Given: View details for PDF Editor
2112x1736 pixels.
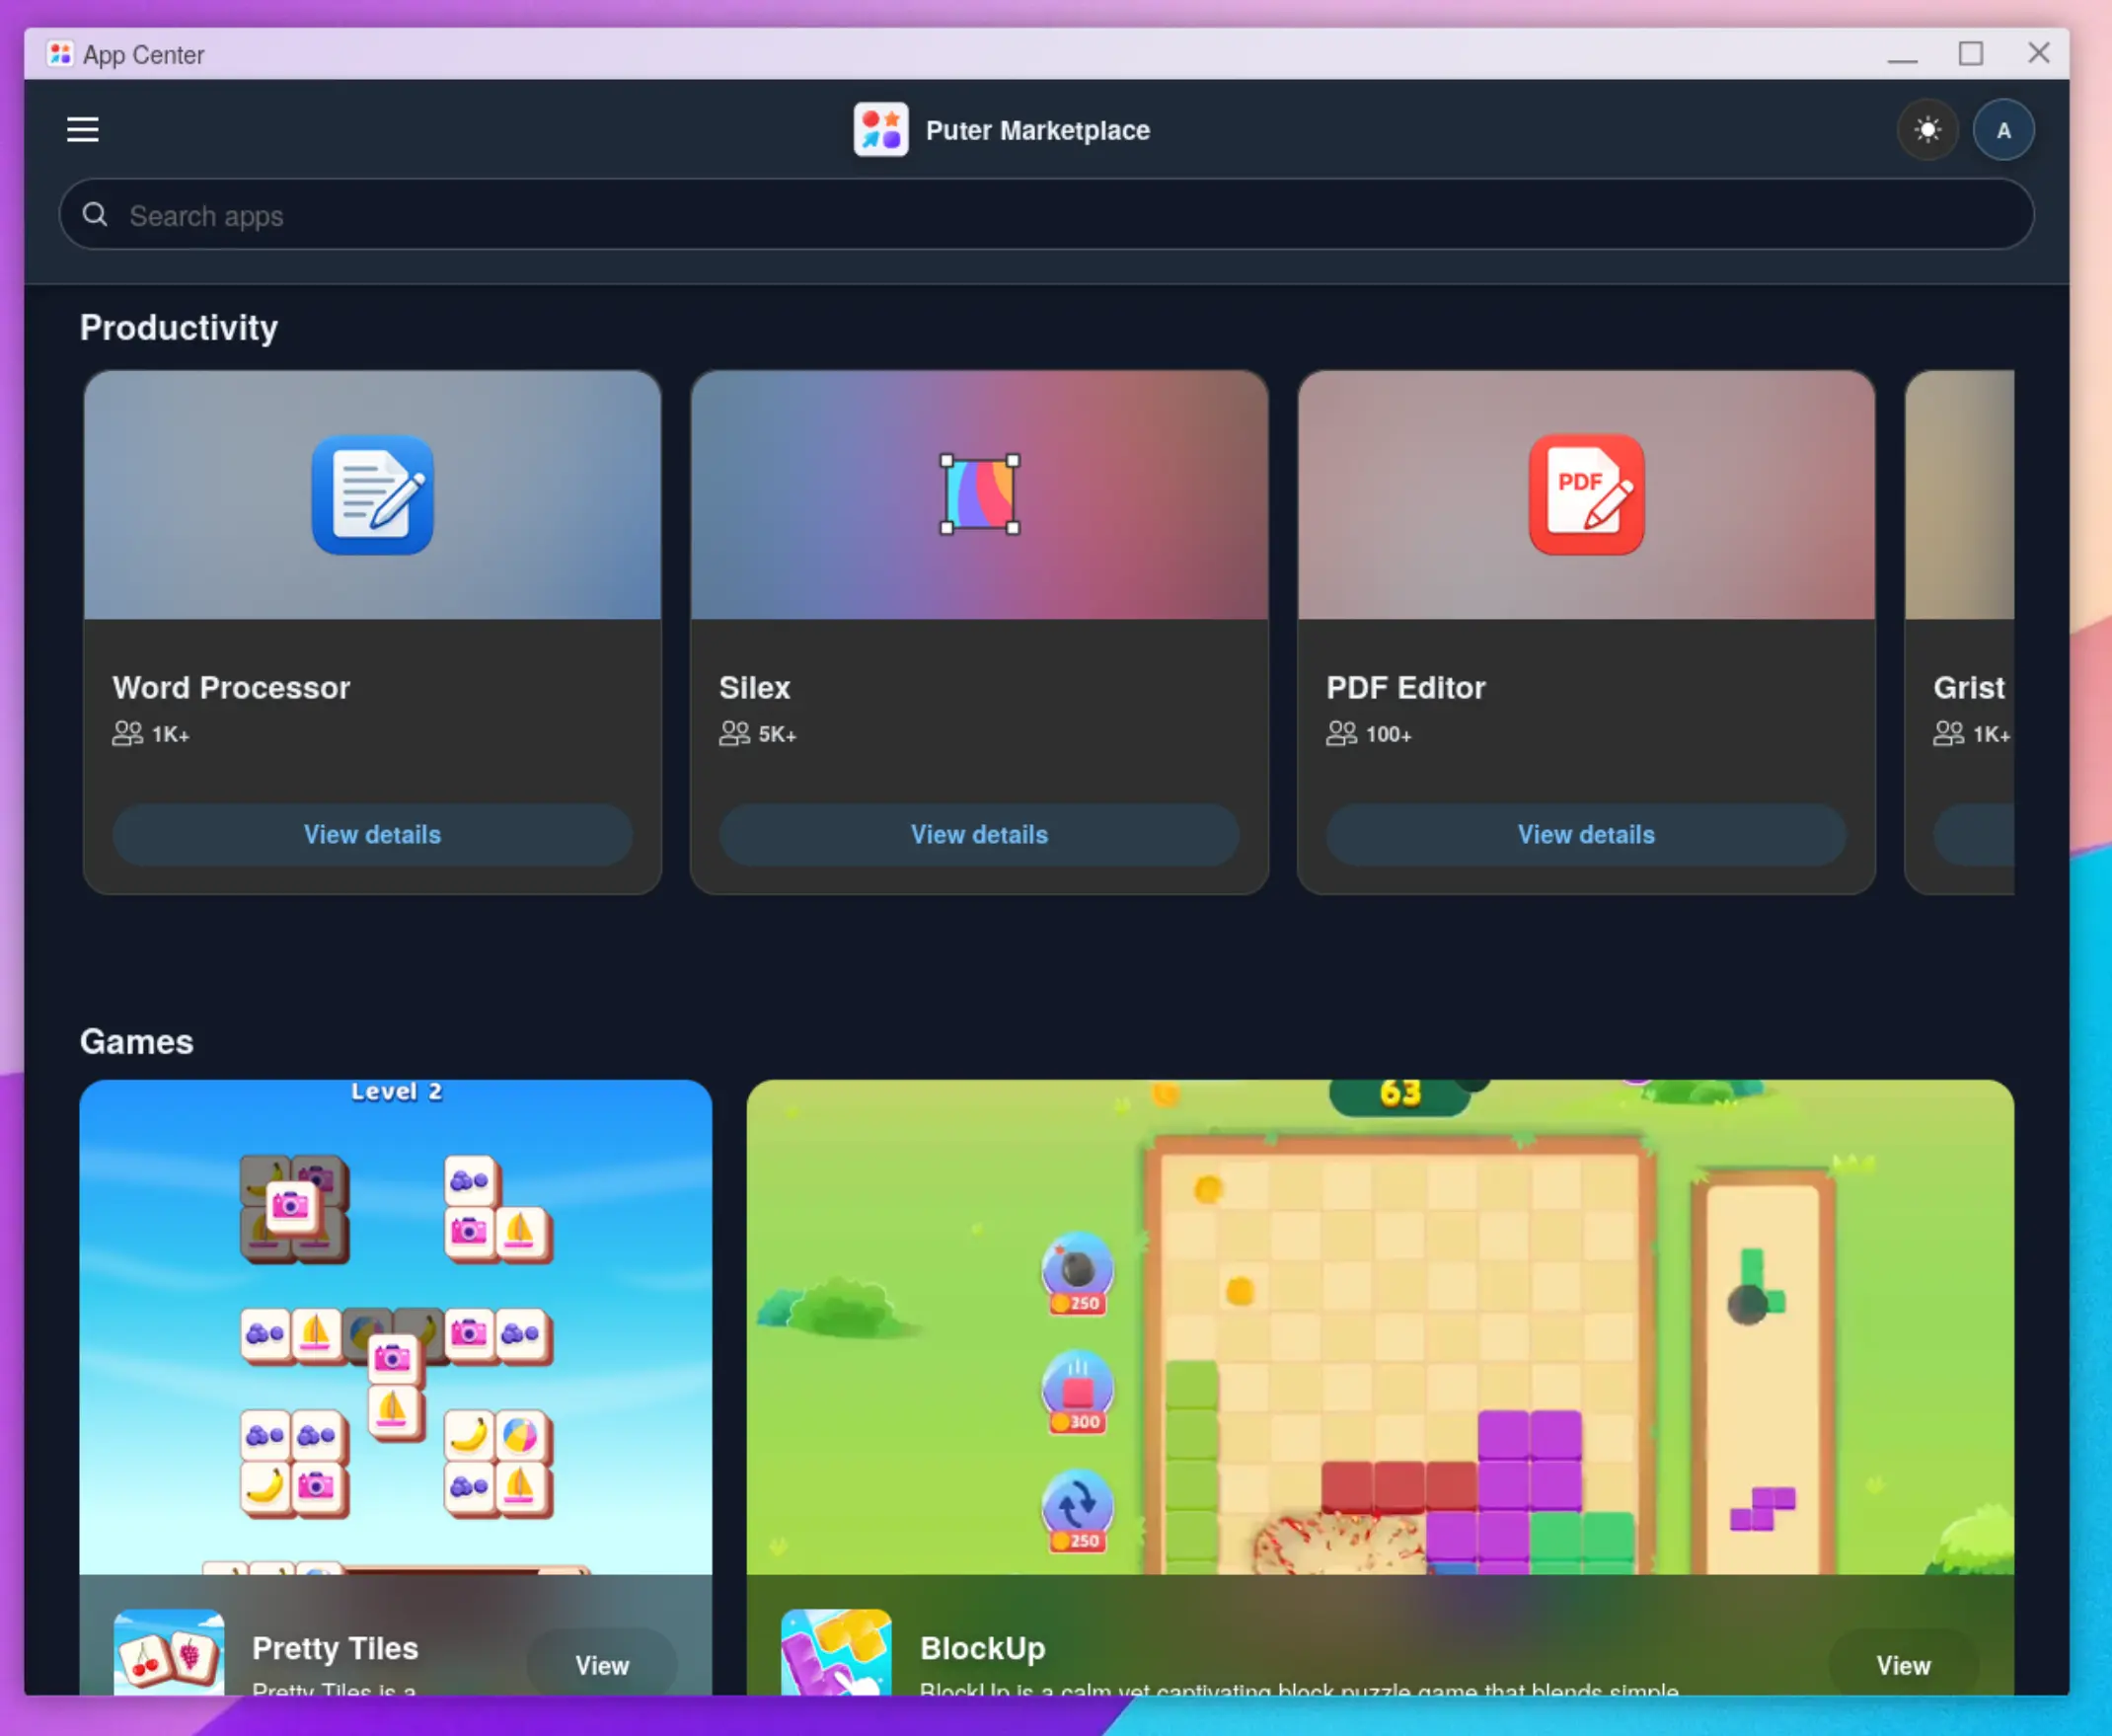Looking at the screenshot, I should [1586, 835].
